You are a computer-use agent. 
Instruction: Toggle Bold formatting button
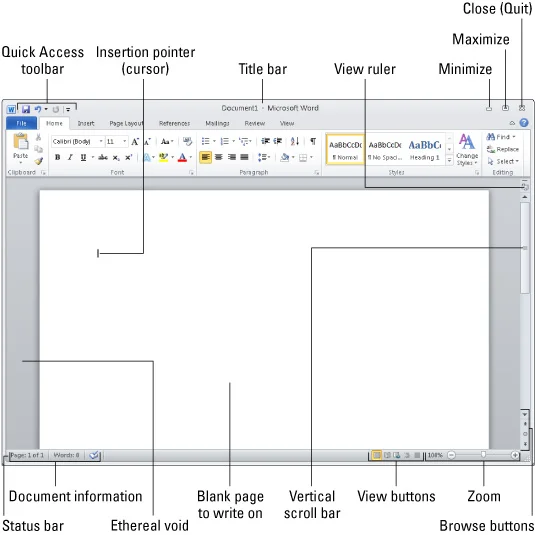point(58,157)
